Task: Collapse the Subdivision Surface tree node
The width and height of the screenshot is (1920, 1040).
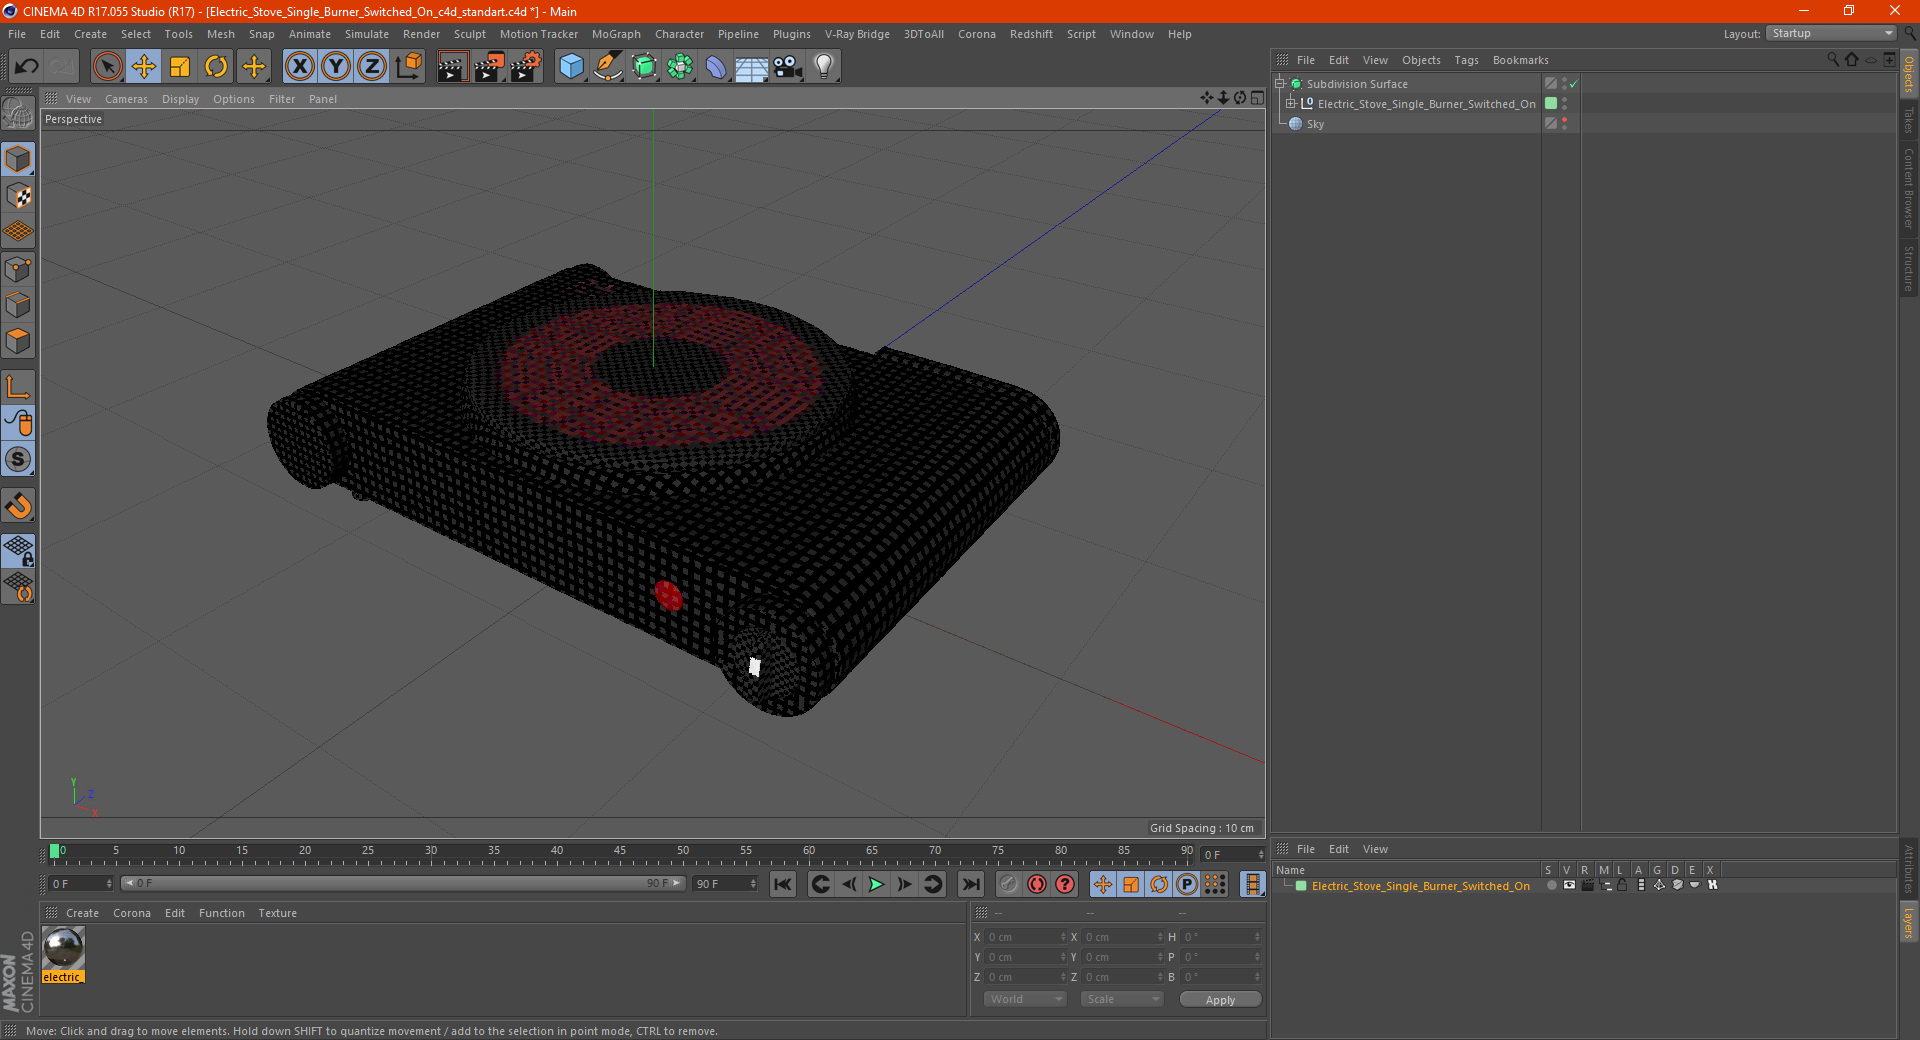Action: coord(1280,83)
